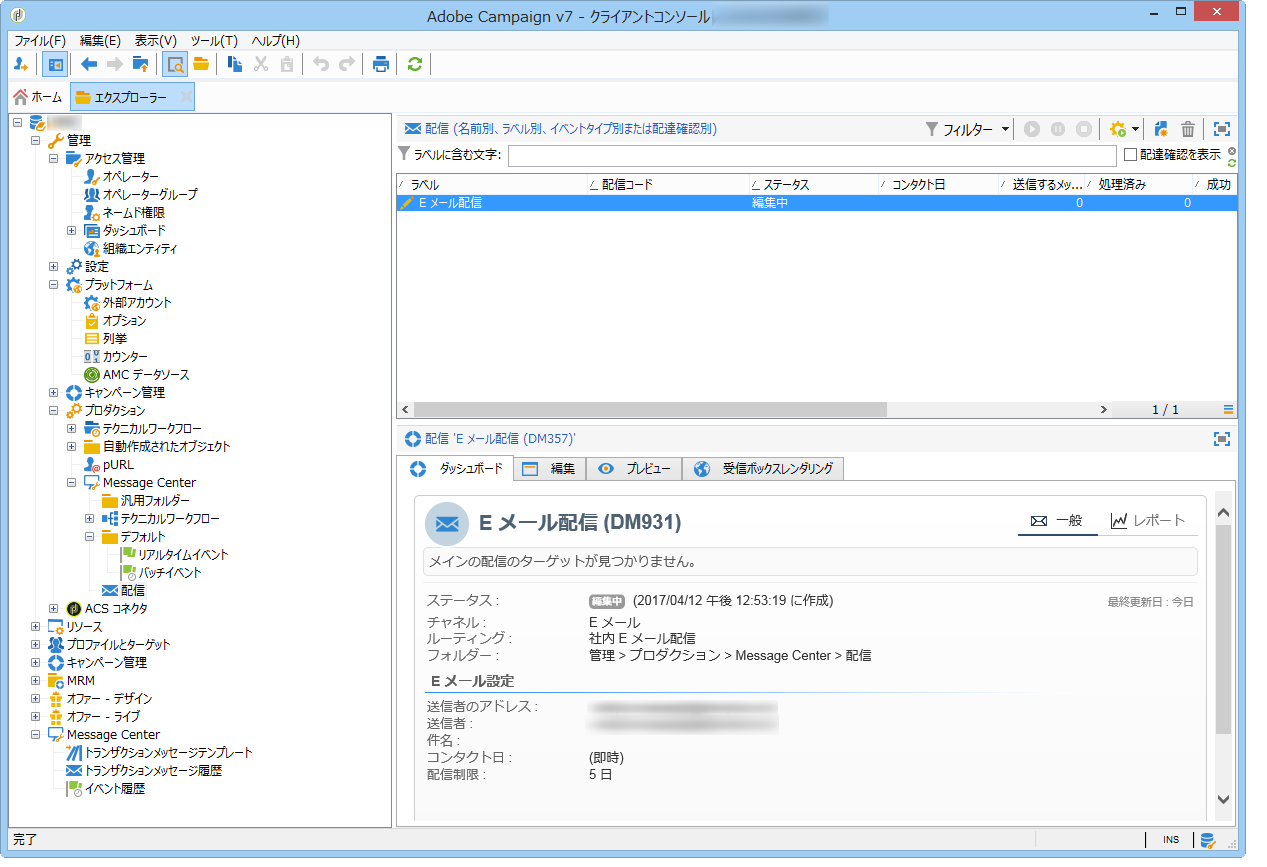Toggle the navigation tree panel icon

[x=55, y=64]
